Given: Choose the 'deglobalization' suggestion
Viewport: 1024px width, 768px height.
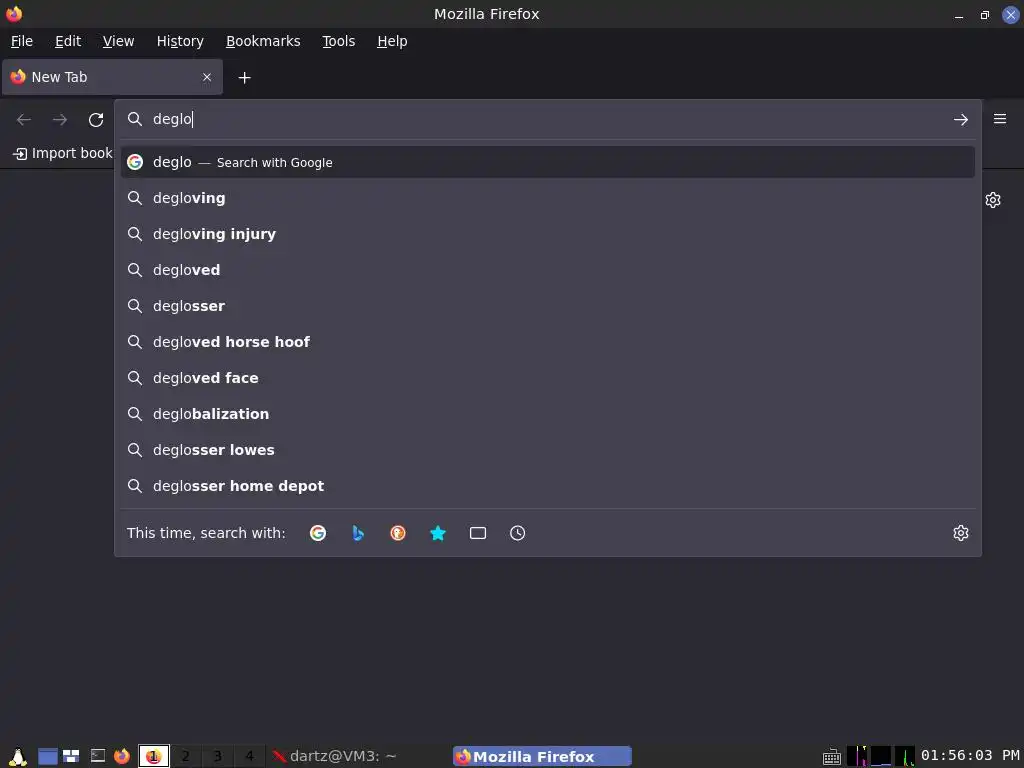Looking at the screenshot, I should tap(548, 413).
